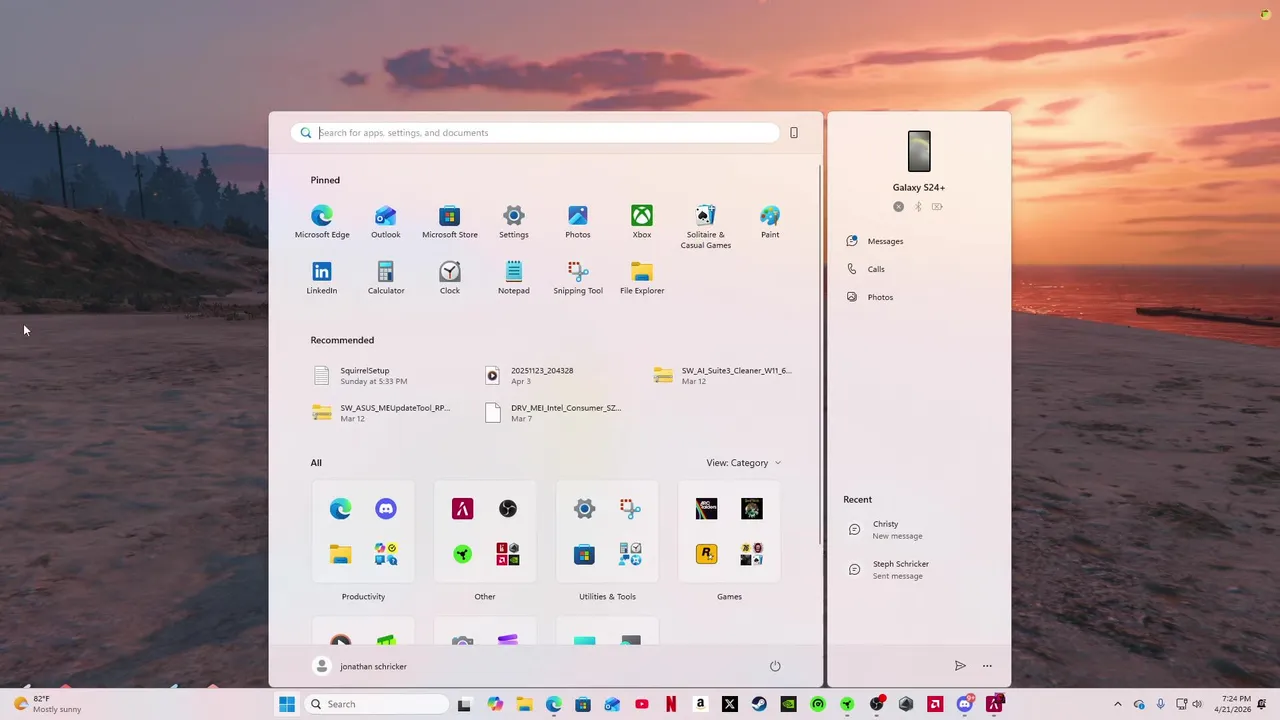Open Steam from the taskbar
The width and height of the screenshot is (1280, 720).
tap(759, 704)
